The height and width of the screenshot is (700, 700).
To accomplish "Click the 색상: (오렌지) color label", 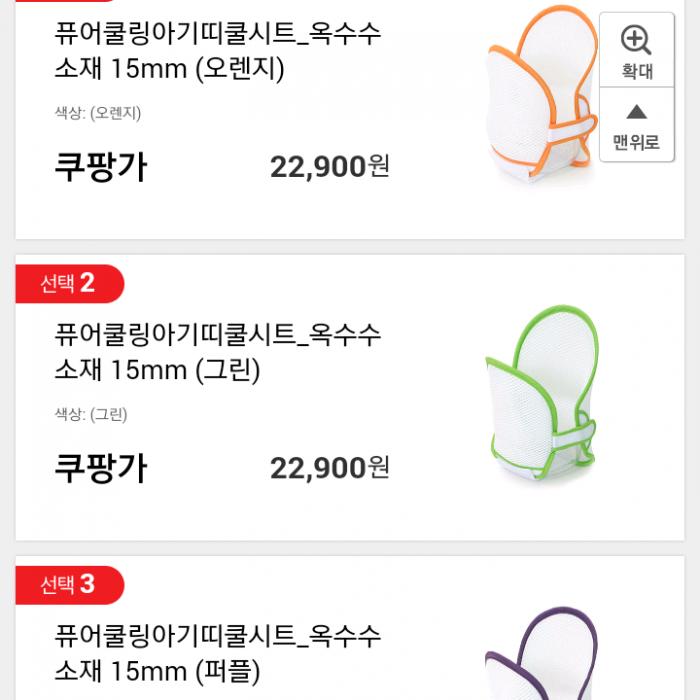I will point(97,113).
